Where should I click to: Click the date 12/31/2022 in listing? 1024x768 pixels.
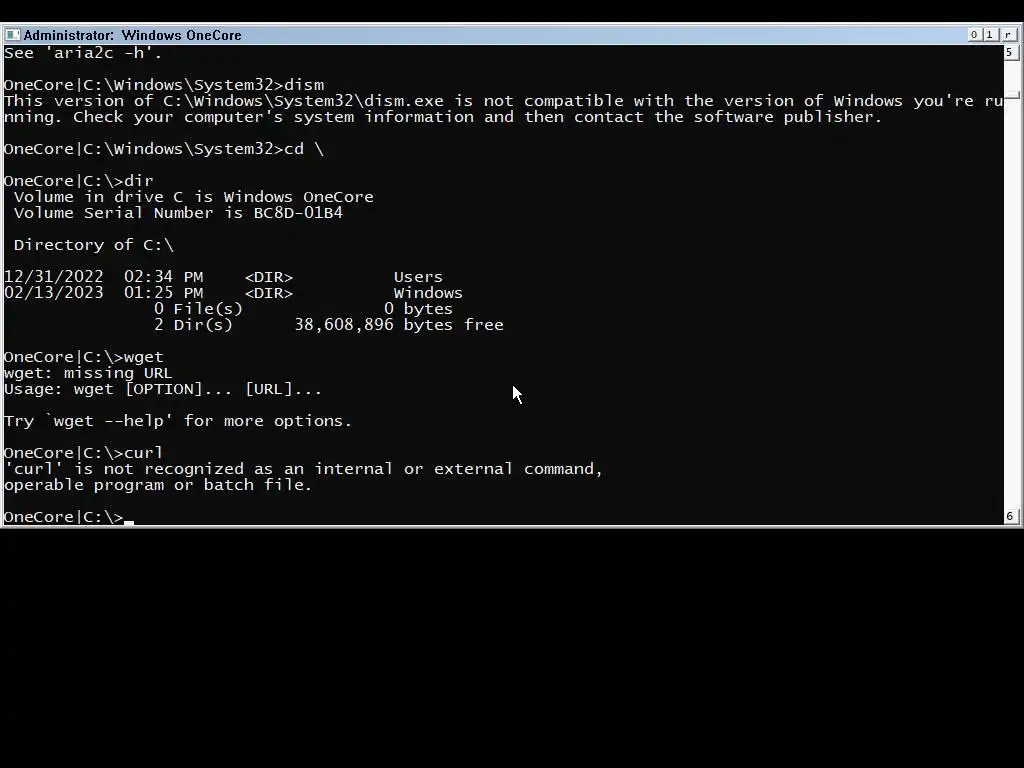point(54,277)
